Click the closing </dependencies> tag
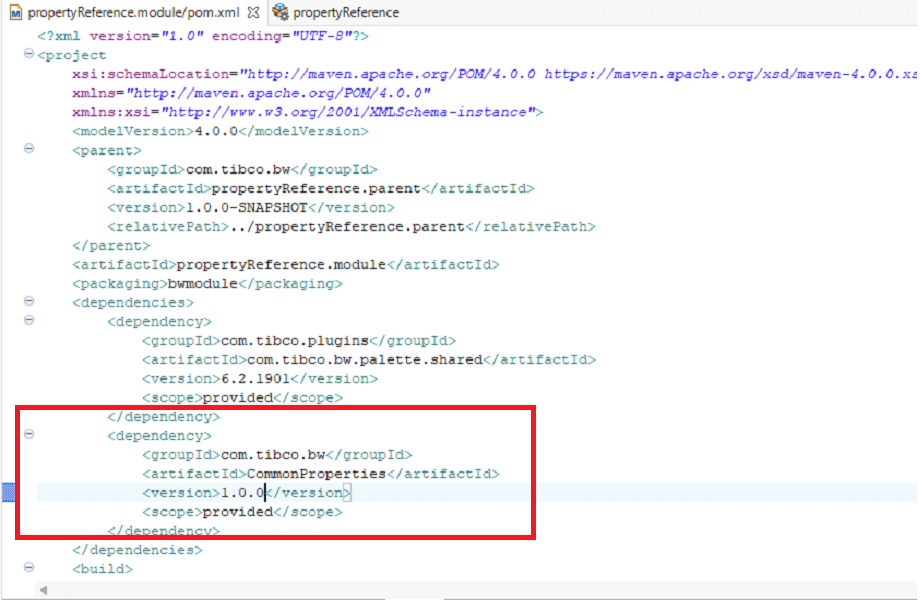The height and width of the screenshot is (600, 920). [x=137, y=550]
